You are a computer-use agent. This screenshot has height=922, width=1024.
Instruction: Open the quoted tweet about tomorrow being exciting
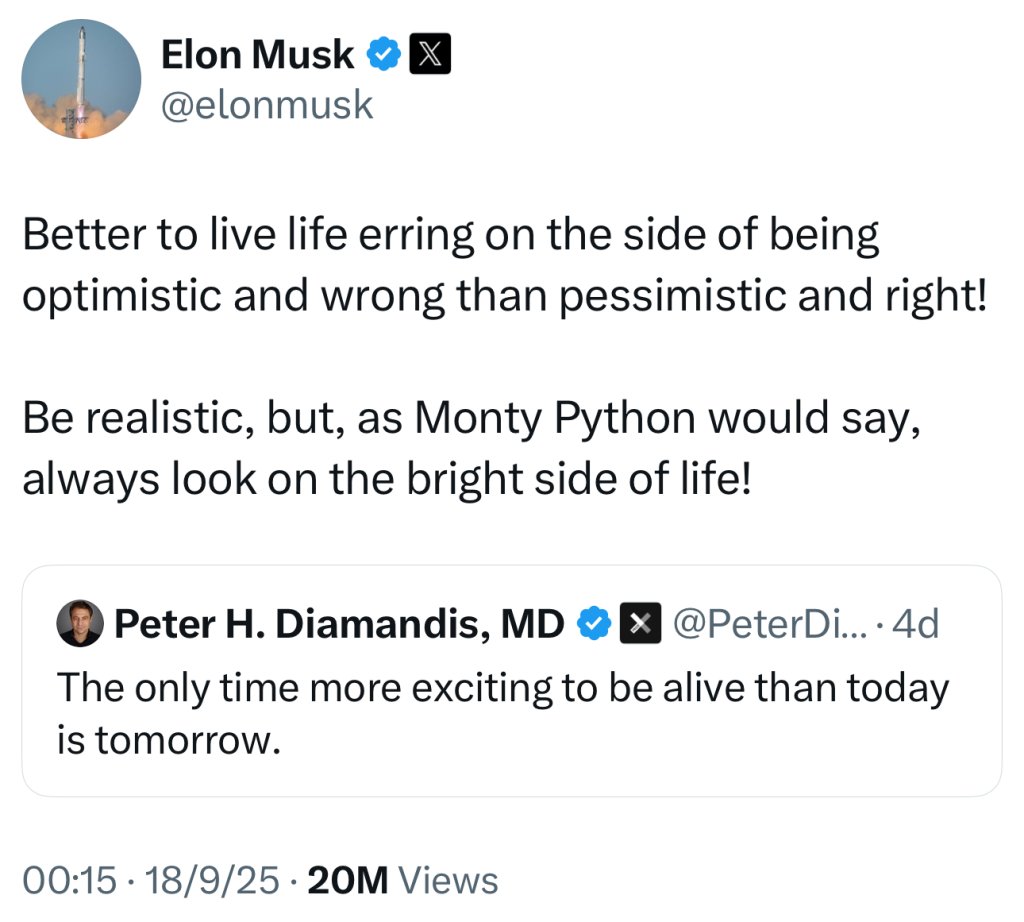510,712
